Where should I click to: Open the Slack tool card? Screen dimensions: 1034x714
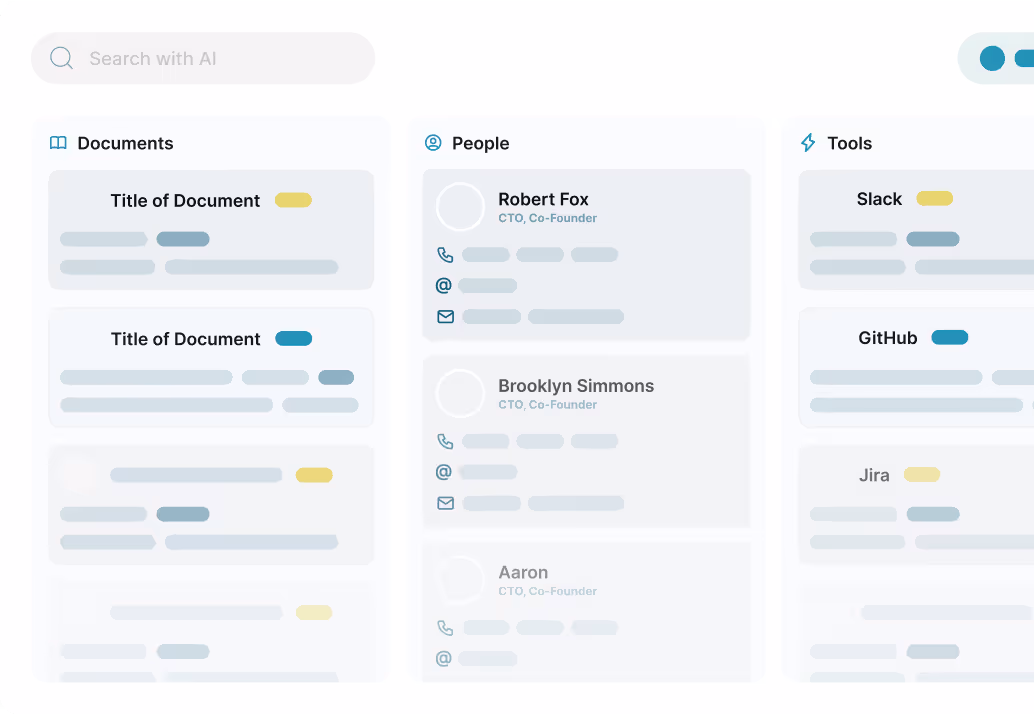[916, 229]
